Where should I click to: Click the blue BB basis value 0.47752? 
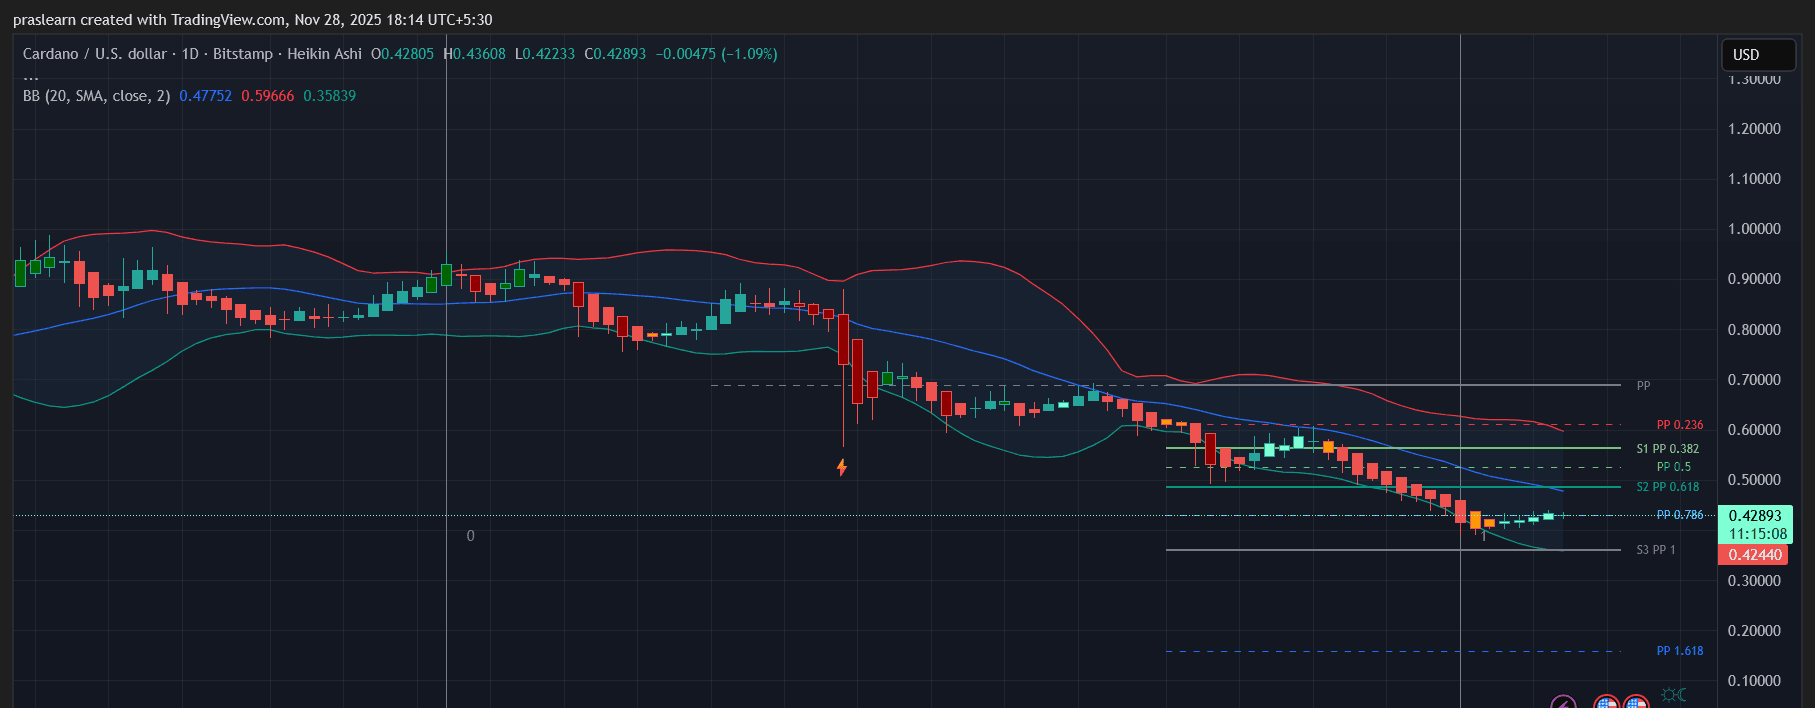click(x=205, y=96)
